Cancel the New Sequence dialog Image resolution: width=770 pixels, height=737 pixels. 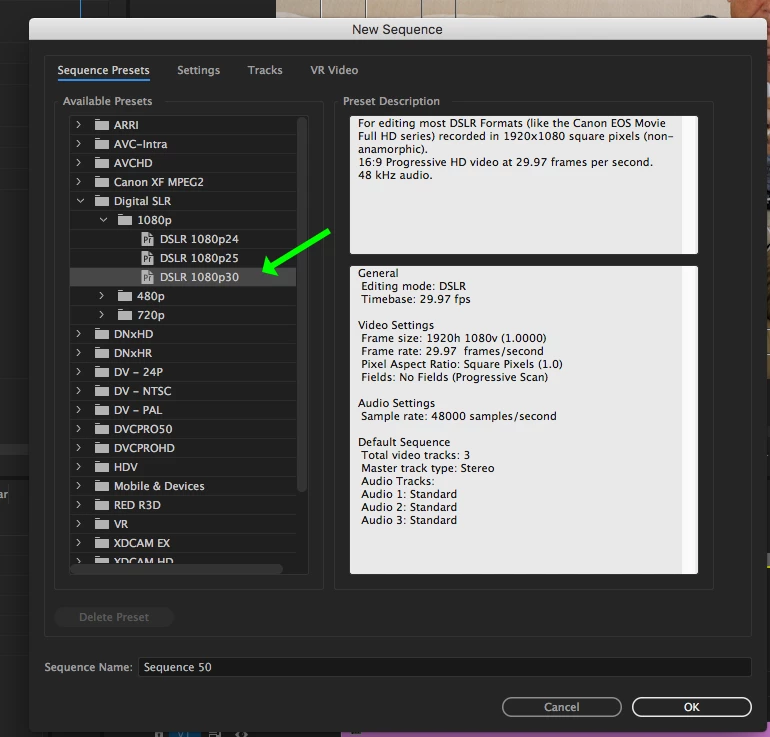[x=562, y=707]
